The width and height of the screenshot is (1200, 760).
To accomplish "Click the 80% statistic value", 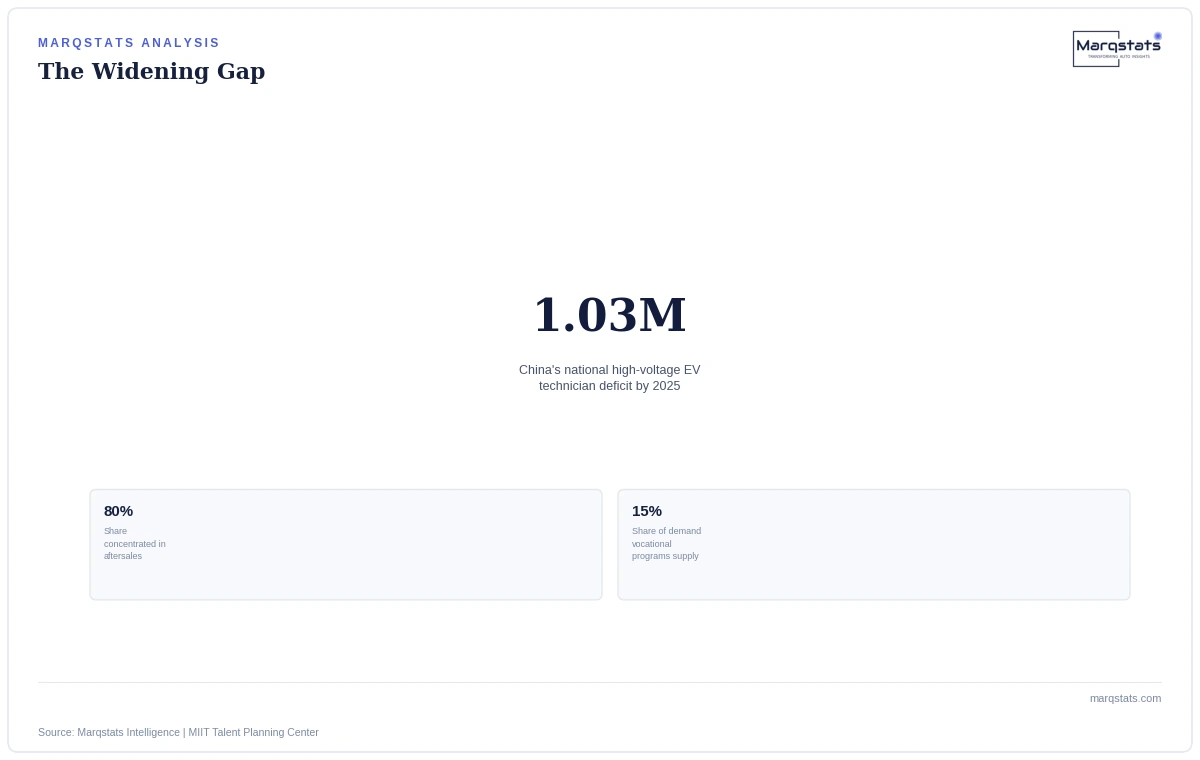I will point(118,511).
